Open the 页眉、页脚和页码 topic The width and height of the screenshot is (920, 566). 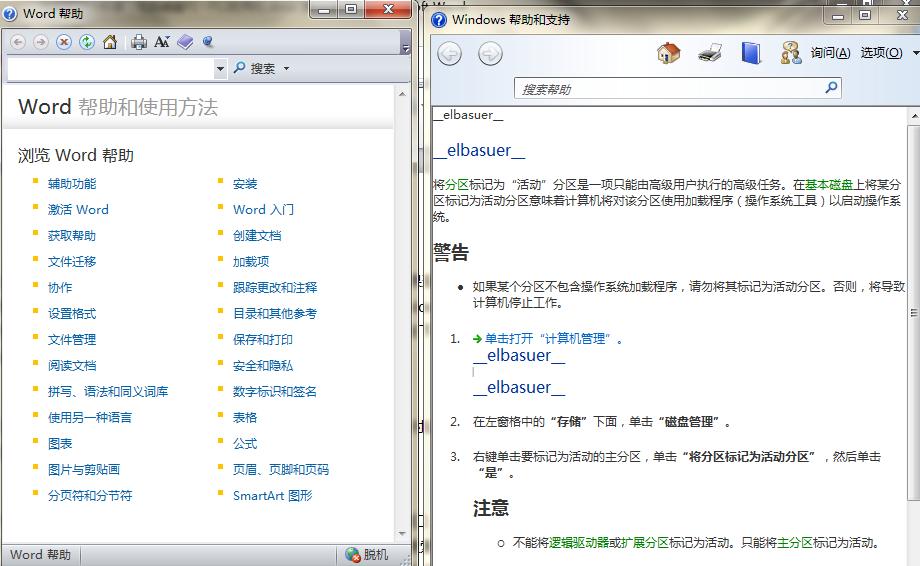pyautogui.click(x=281, y=469)
